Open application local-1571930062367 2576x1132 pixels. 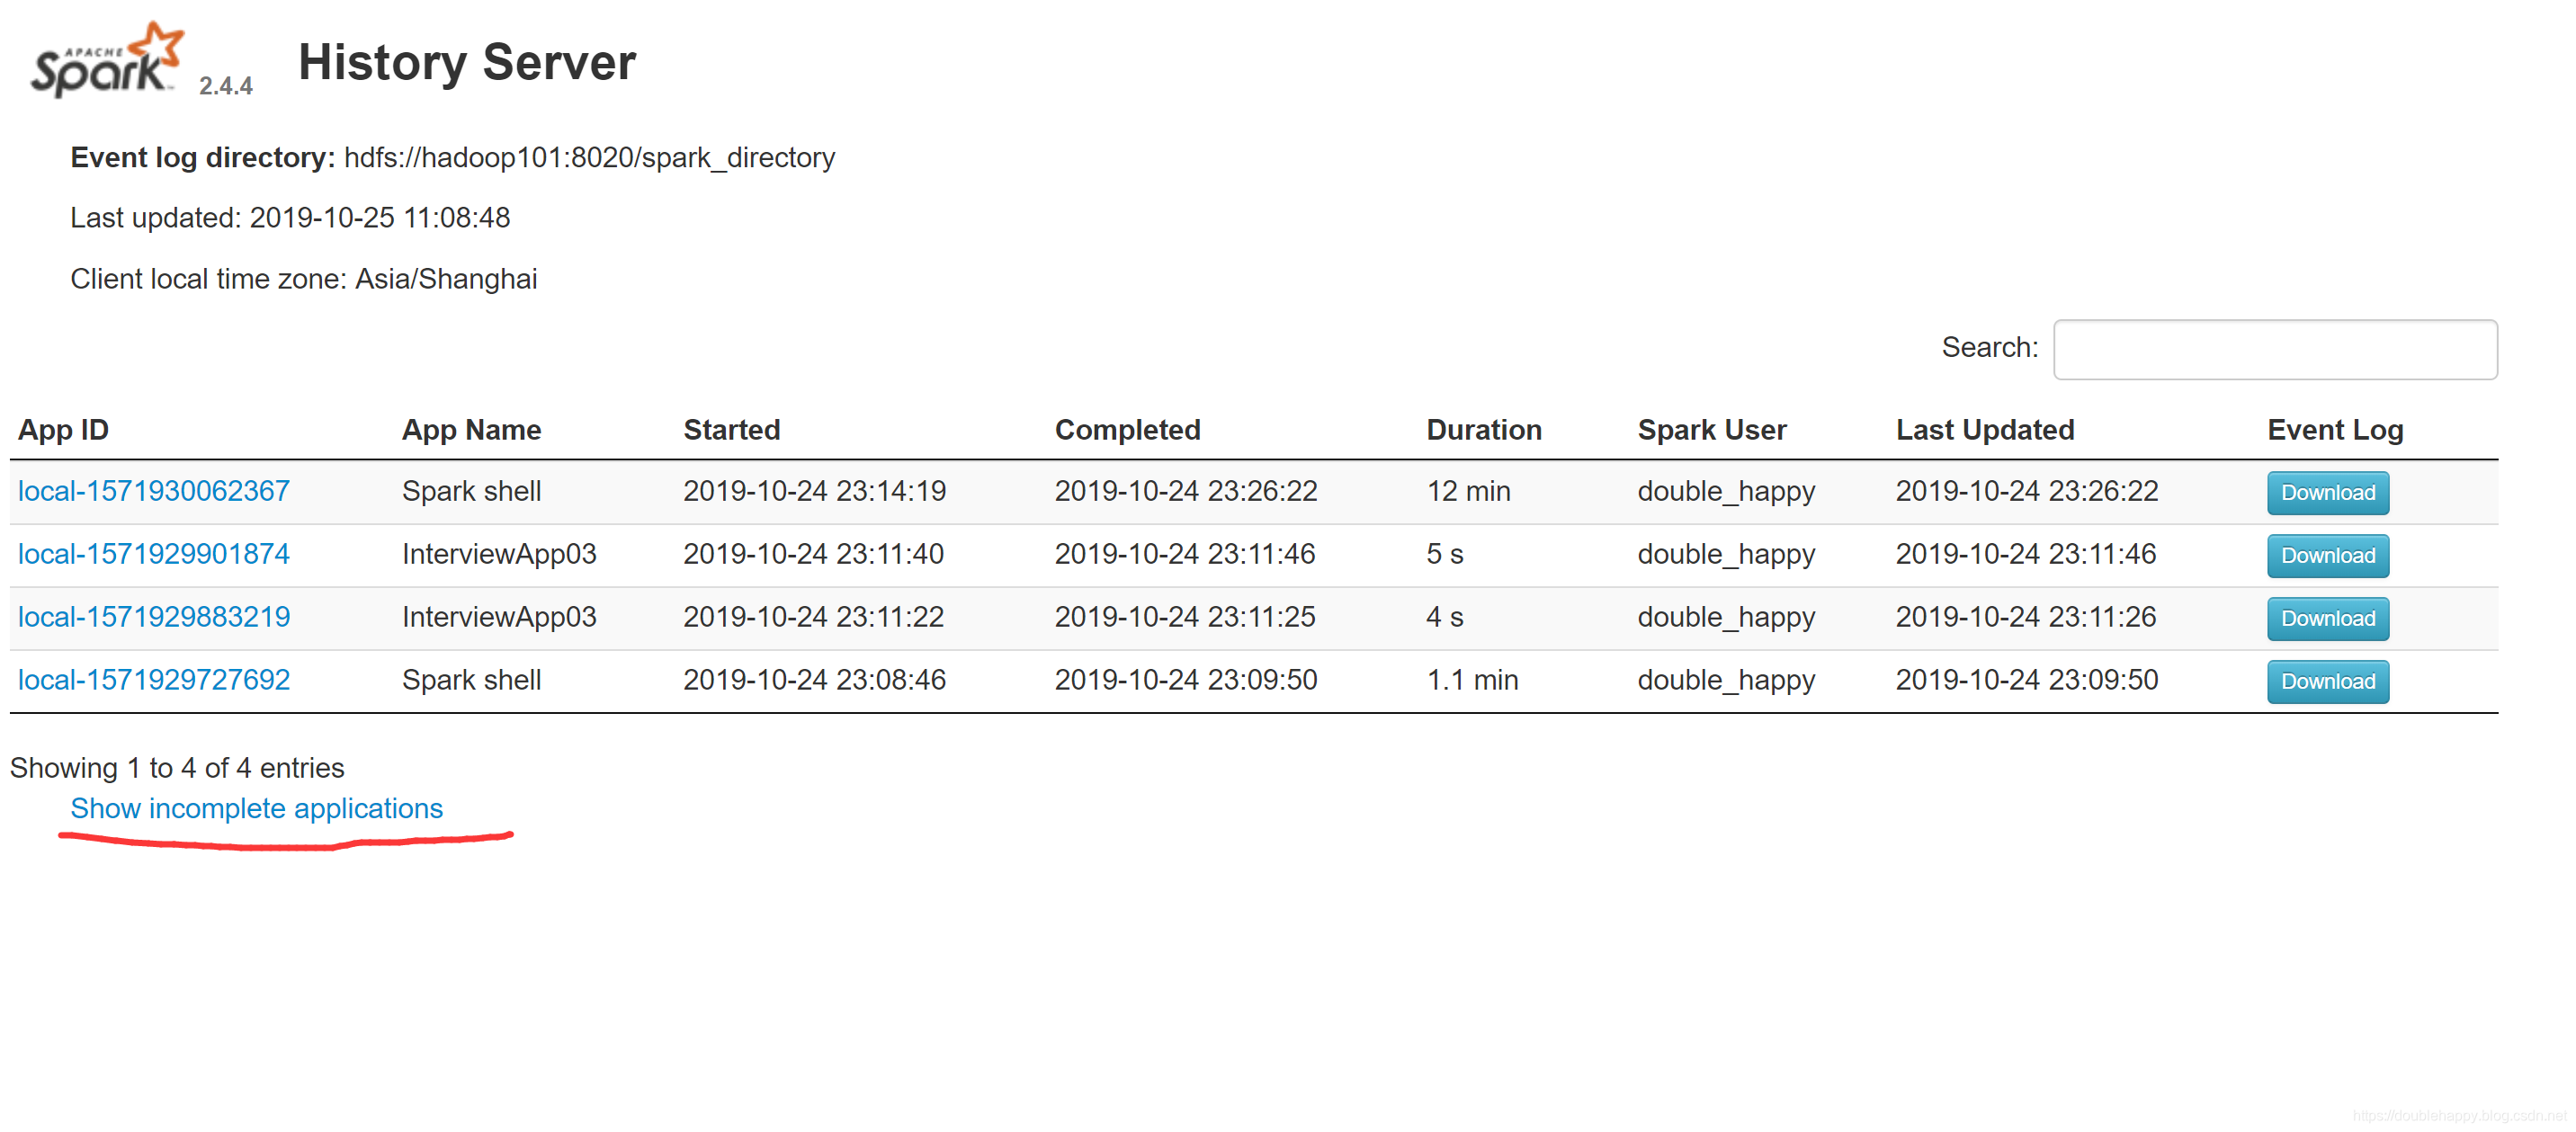pos(154,491)
